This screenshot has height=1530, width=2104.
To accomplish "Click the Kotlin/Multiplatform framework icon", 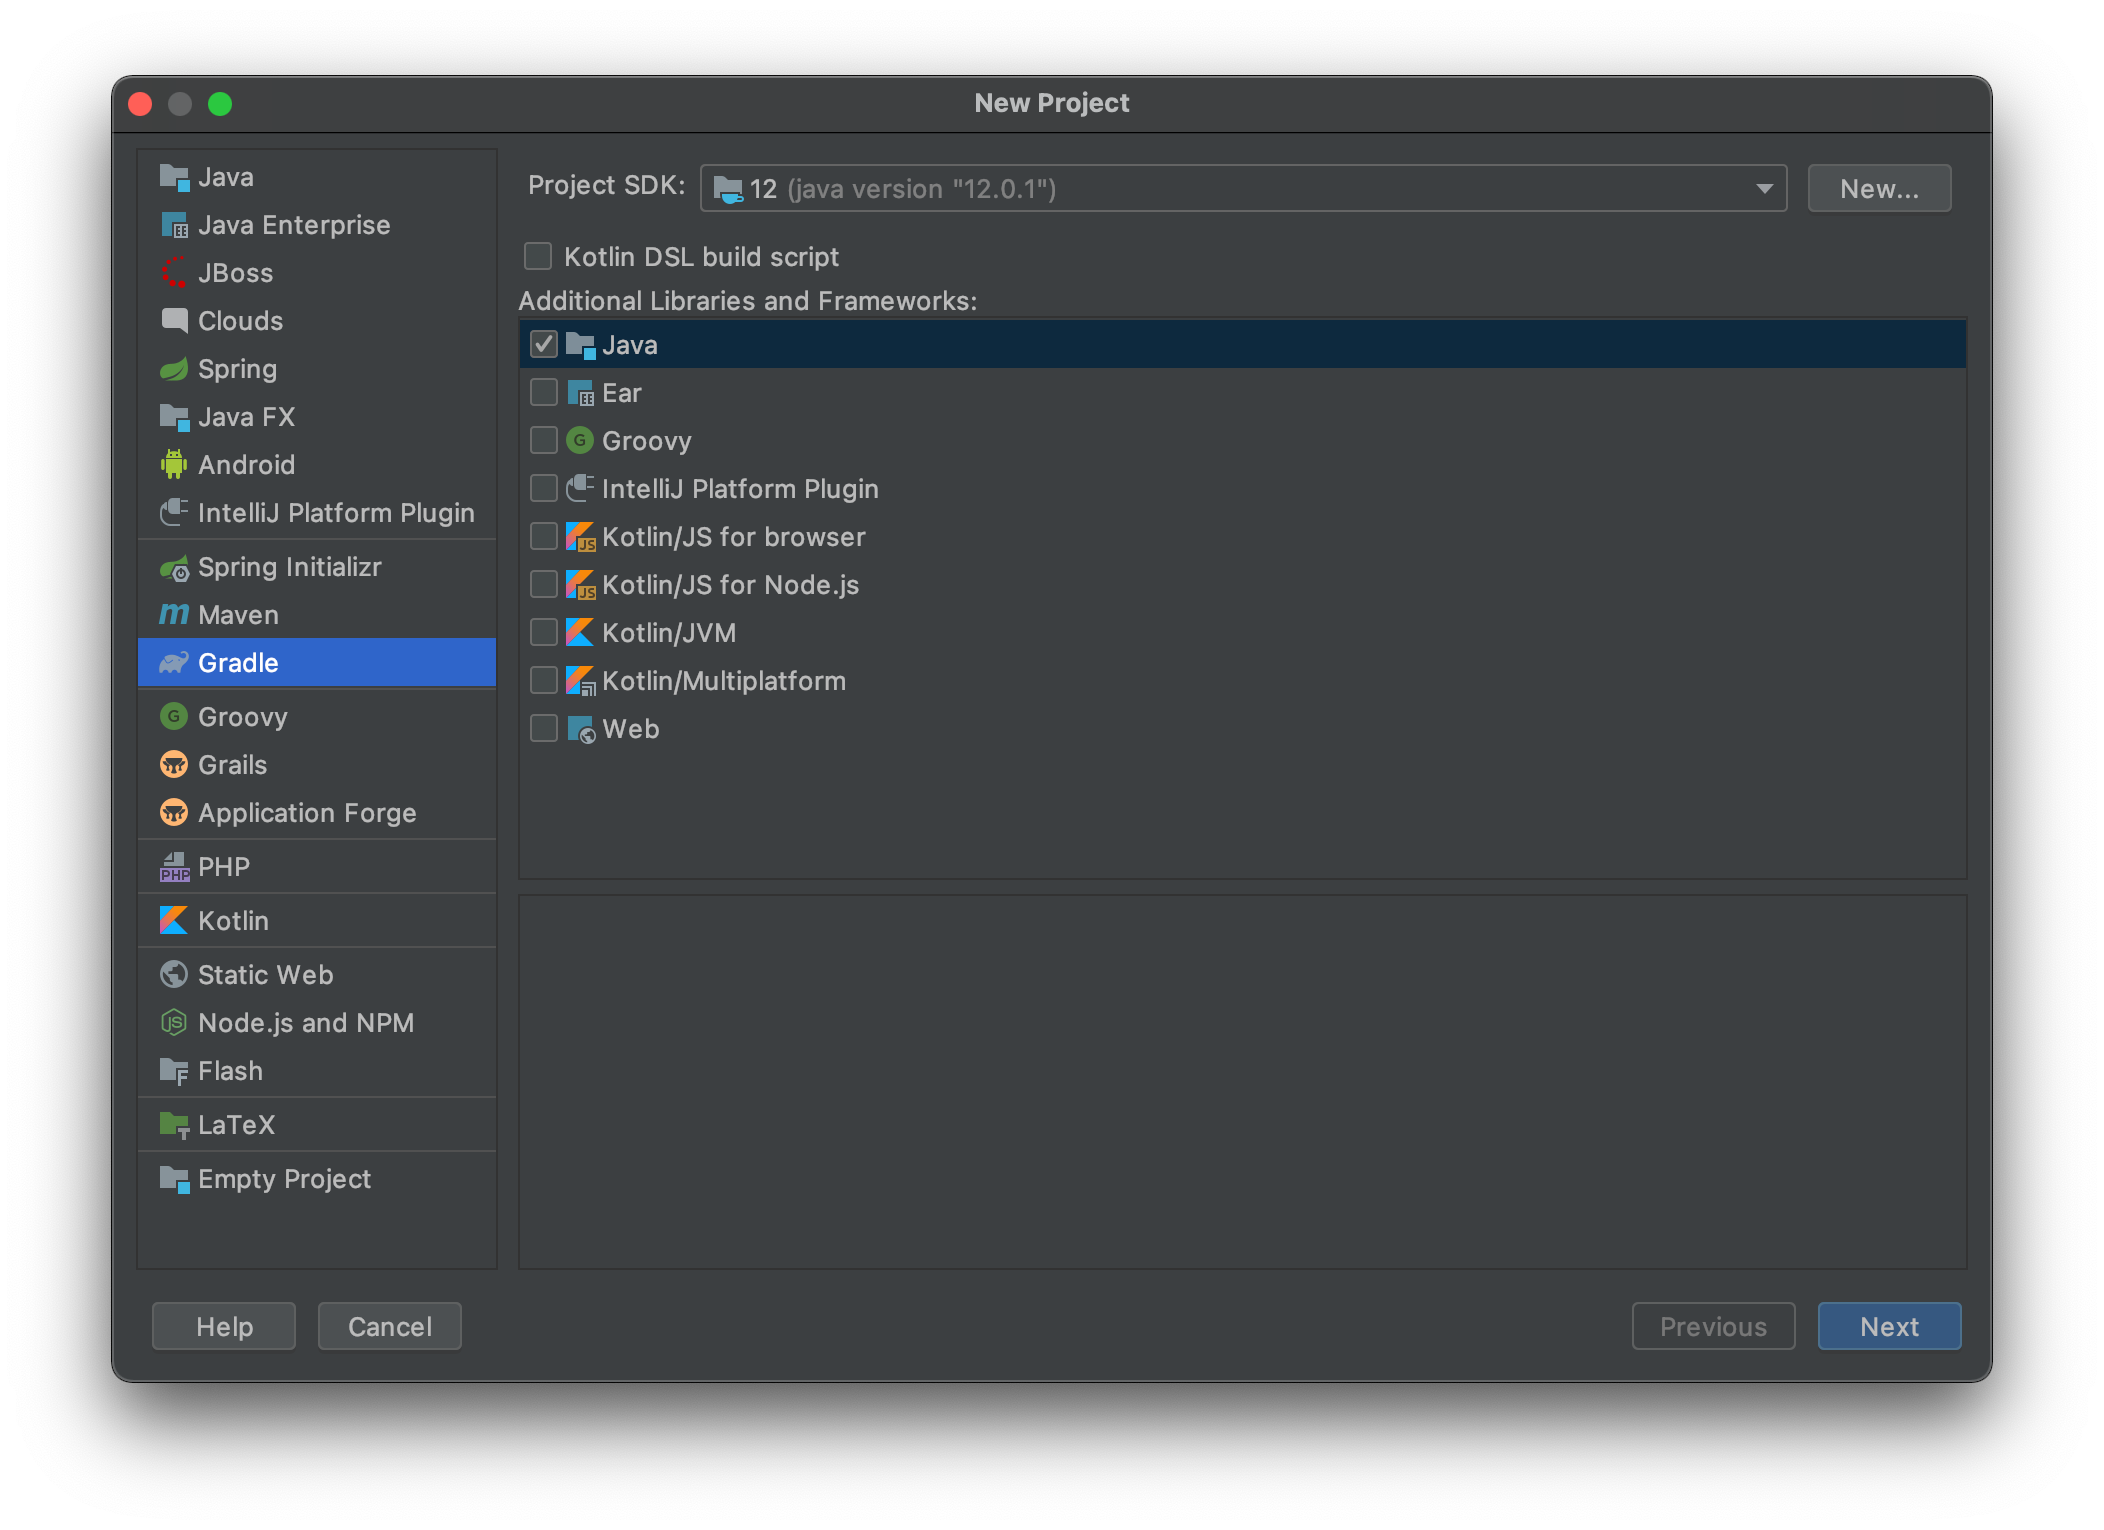I will point(580,681).
